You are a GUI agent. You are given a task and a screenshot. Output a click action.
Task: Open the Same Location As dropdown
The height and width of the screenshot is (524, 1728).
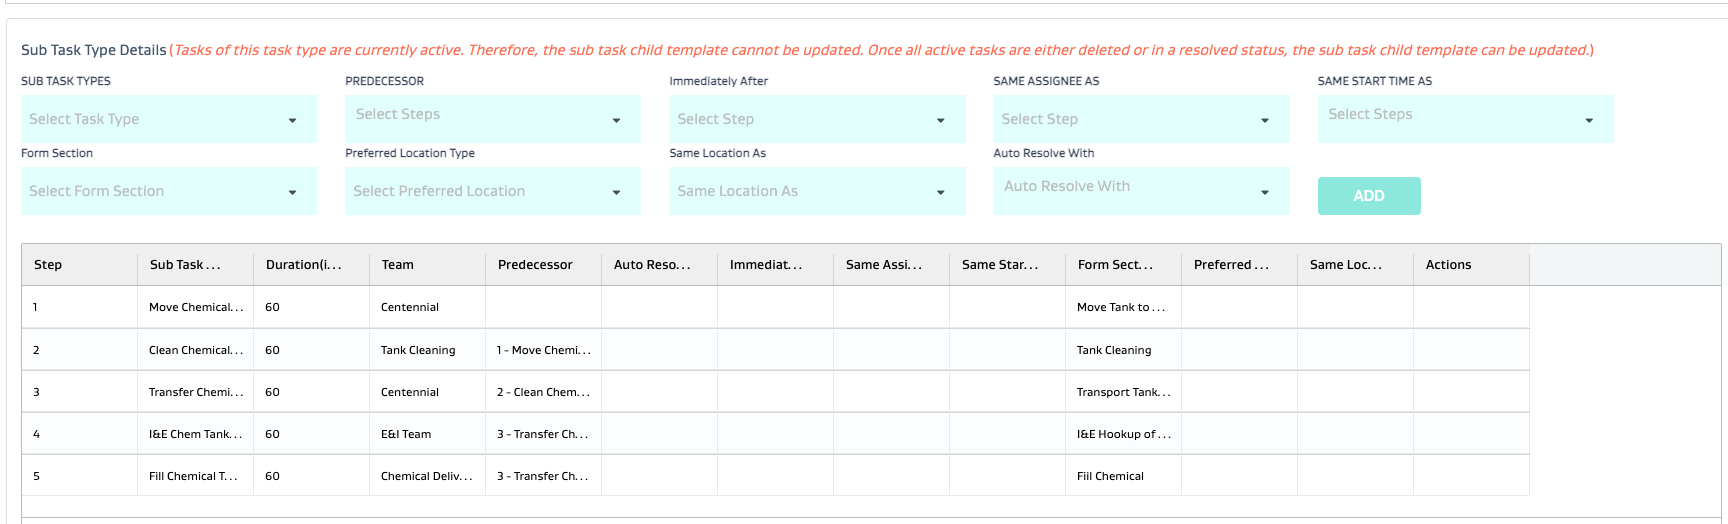click(x=816, y=191)
